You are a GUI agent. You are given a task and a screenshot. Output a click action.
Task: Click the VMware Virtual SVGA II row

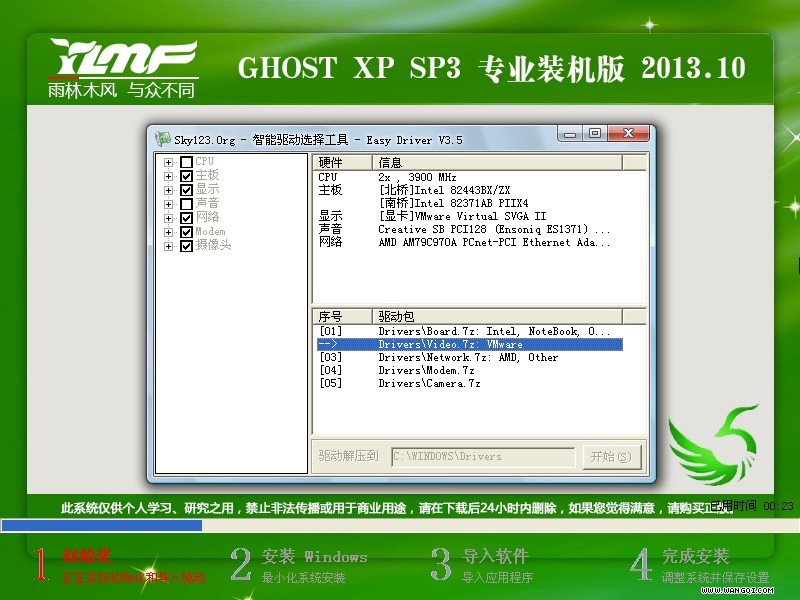[x=469, y=216]
